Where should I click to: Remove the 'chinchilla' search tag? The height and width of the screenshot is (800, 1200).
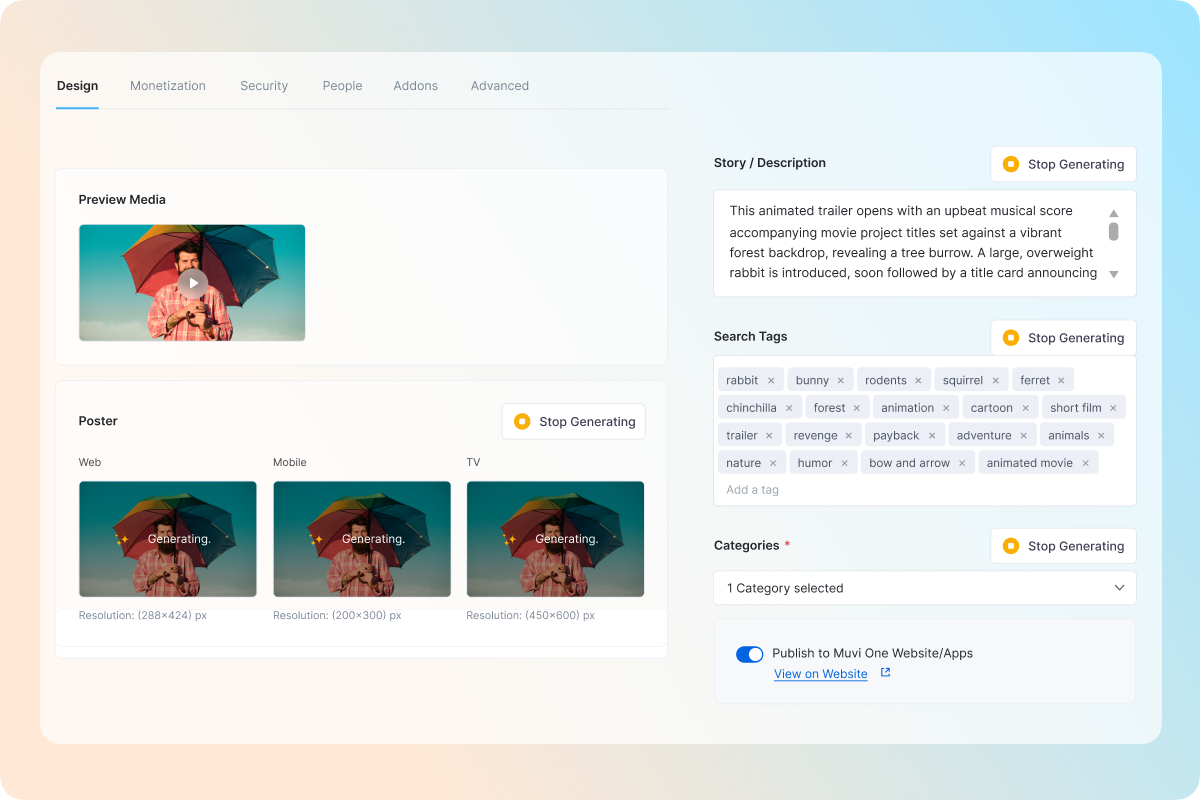pyautogui.click(x=789, y=408)
